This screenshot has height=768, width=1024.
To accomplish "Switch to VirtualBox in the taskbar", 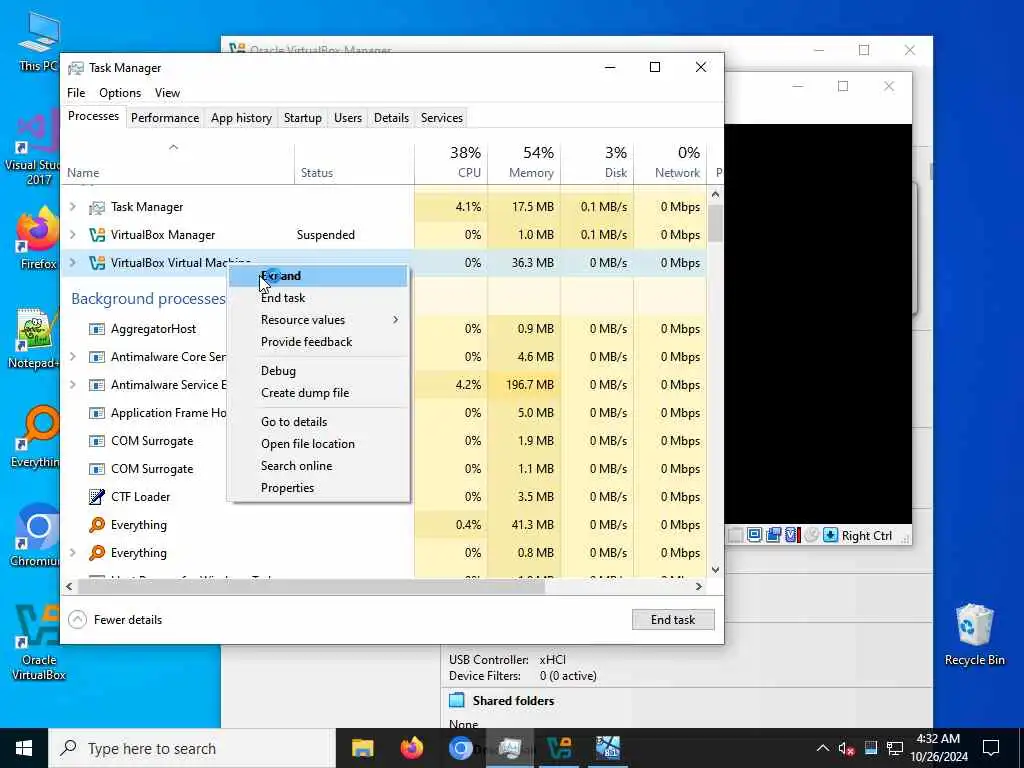I will (x=559, y=748).
